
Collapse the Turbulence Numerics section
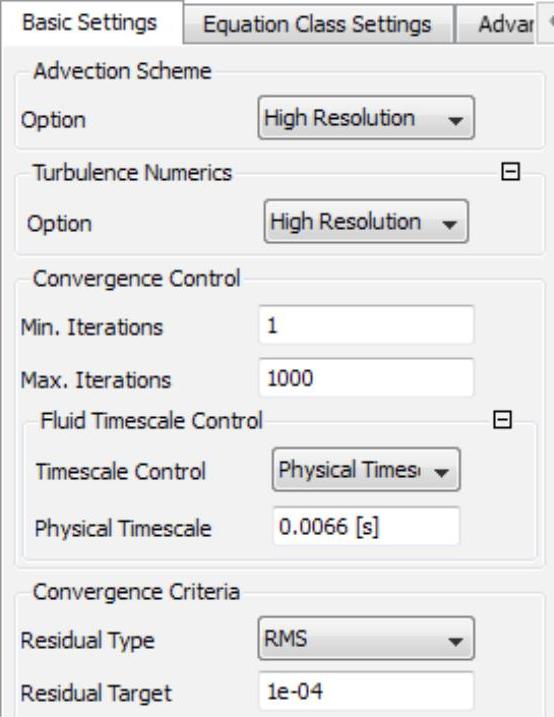tap(510, 172)
